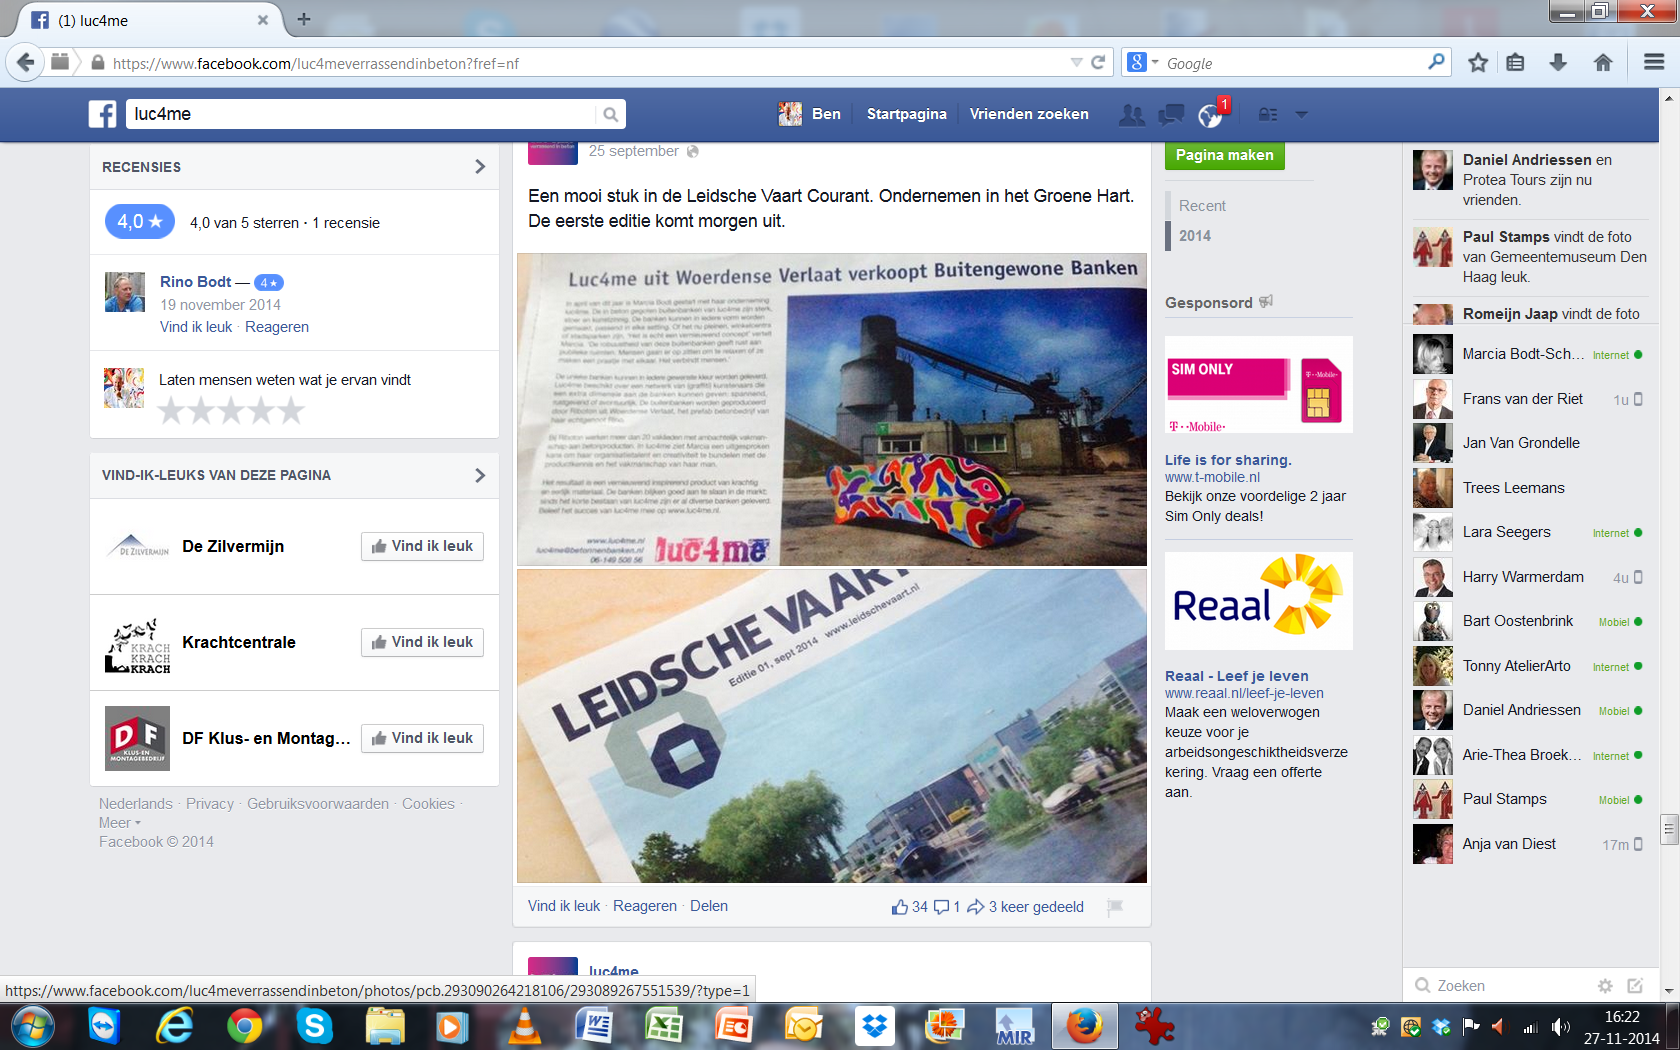This screenshot has height=1050, width=1680.
Task: Expand the account menu arrow
Action: (x=1301, y=115)
